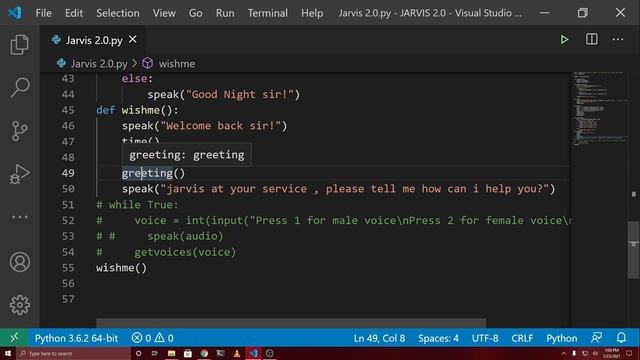
Task: Open the File menu
Action: click(x=43, y=13)
